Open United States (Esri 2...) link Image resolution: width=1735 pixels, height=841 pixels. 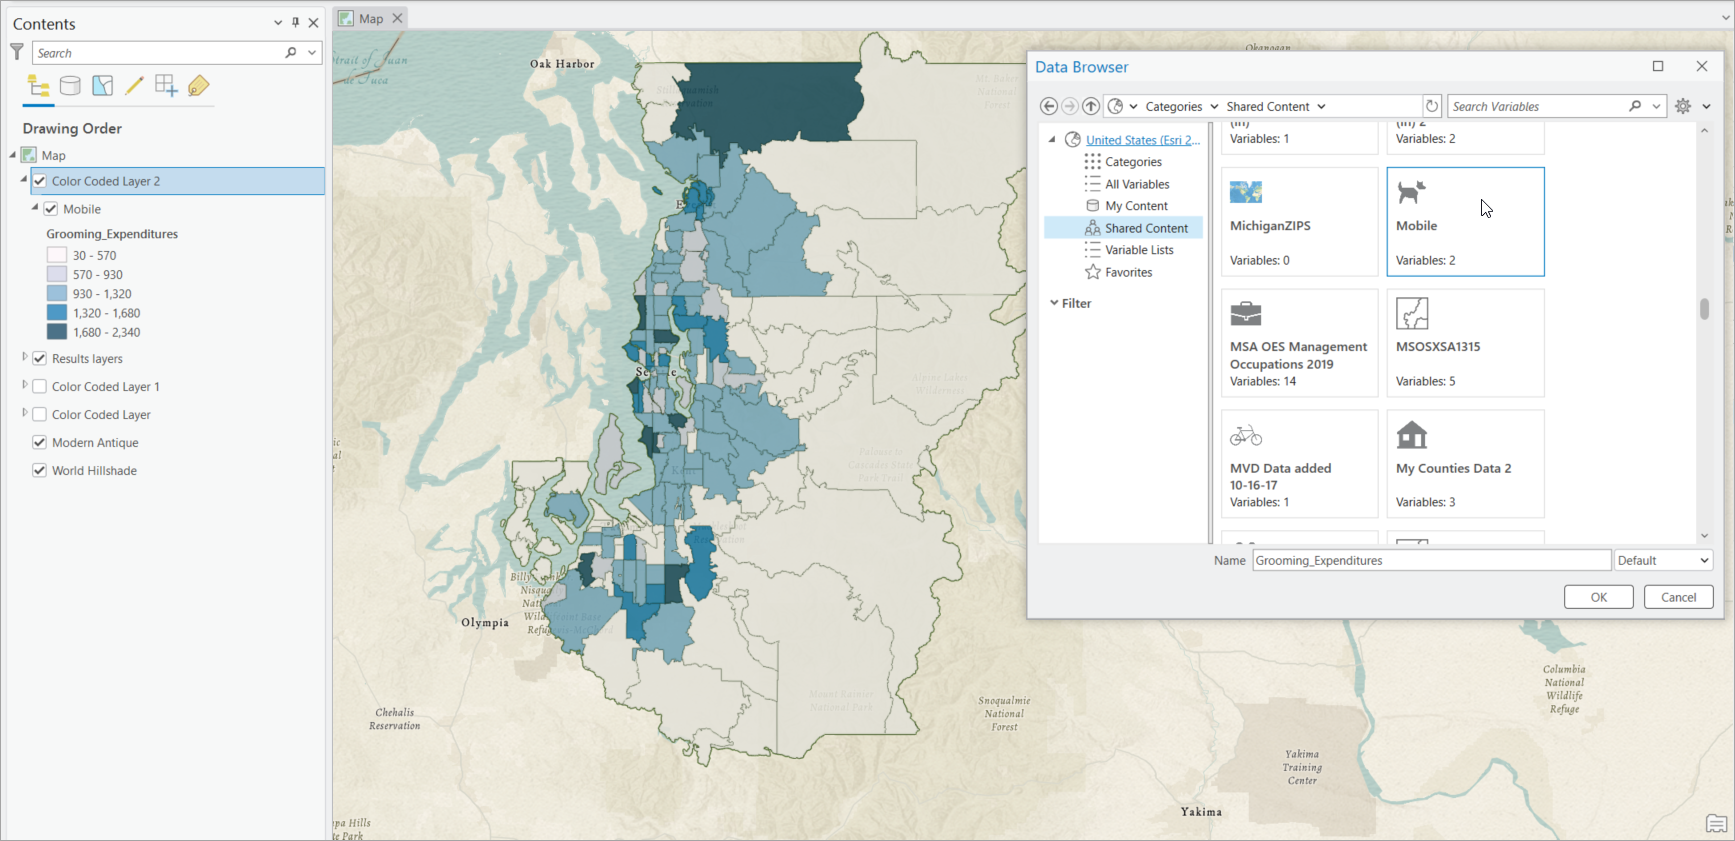pyautogui.click(x=1142, y=140)
